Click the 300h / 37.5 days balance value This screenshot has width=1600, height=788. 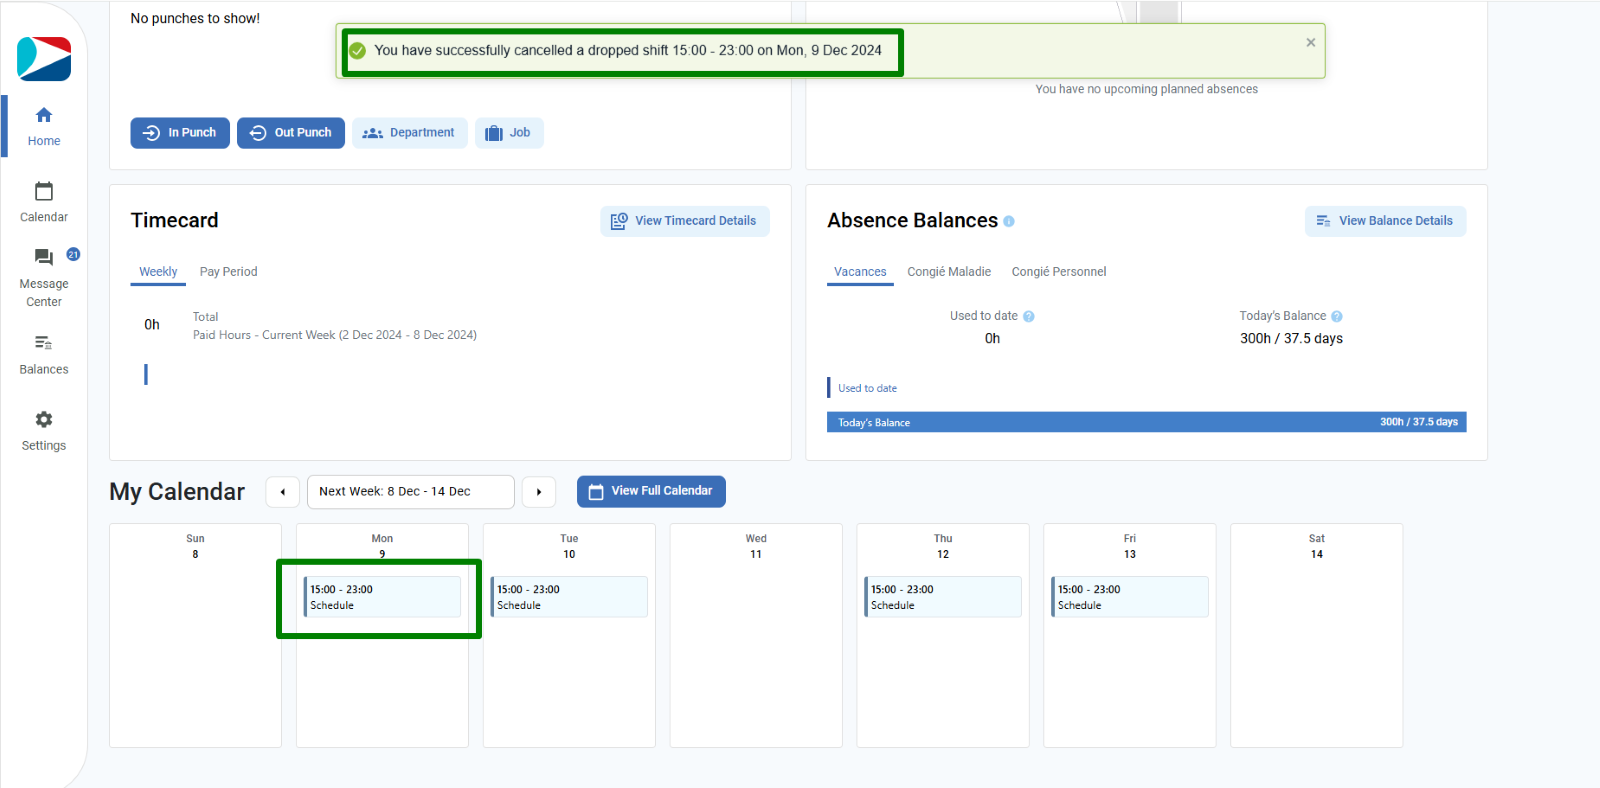tap(1291, 339)
